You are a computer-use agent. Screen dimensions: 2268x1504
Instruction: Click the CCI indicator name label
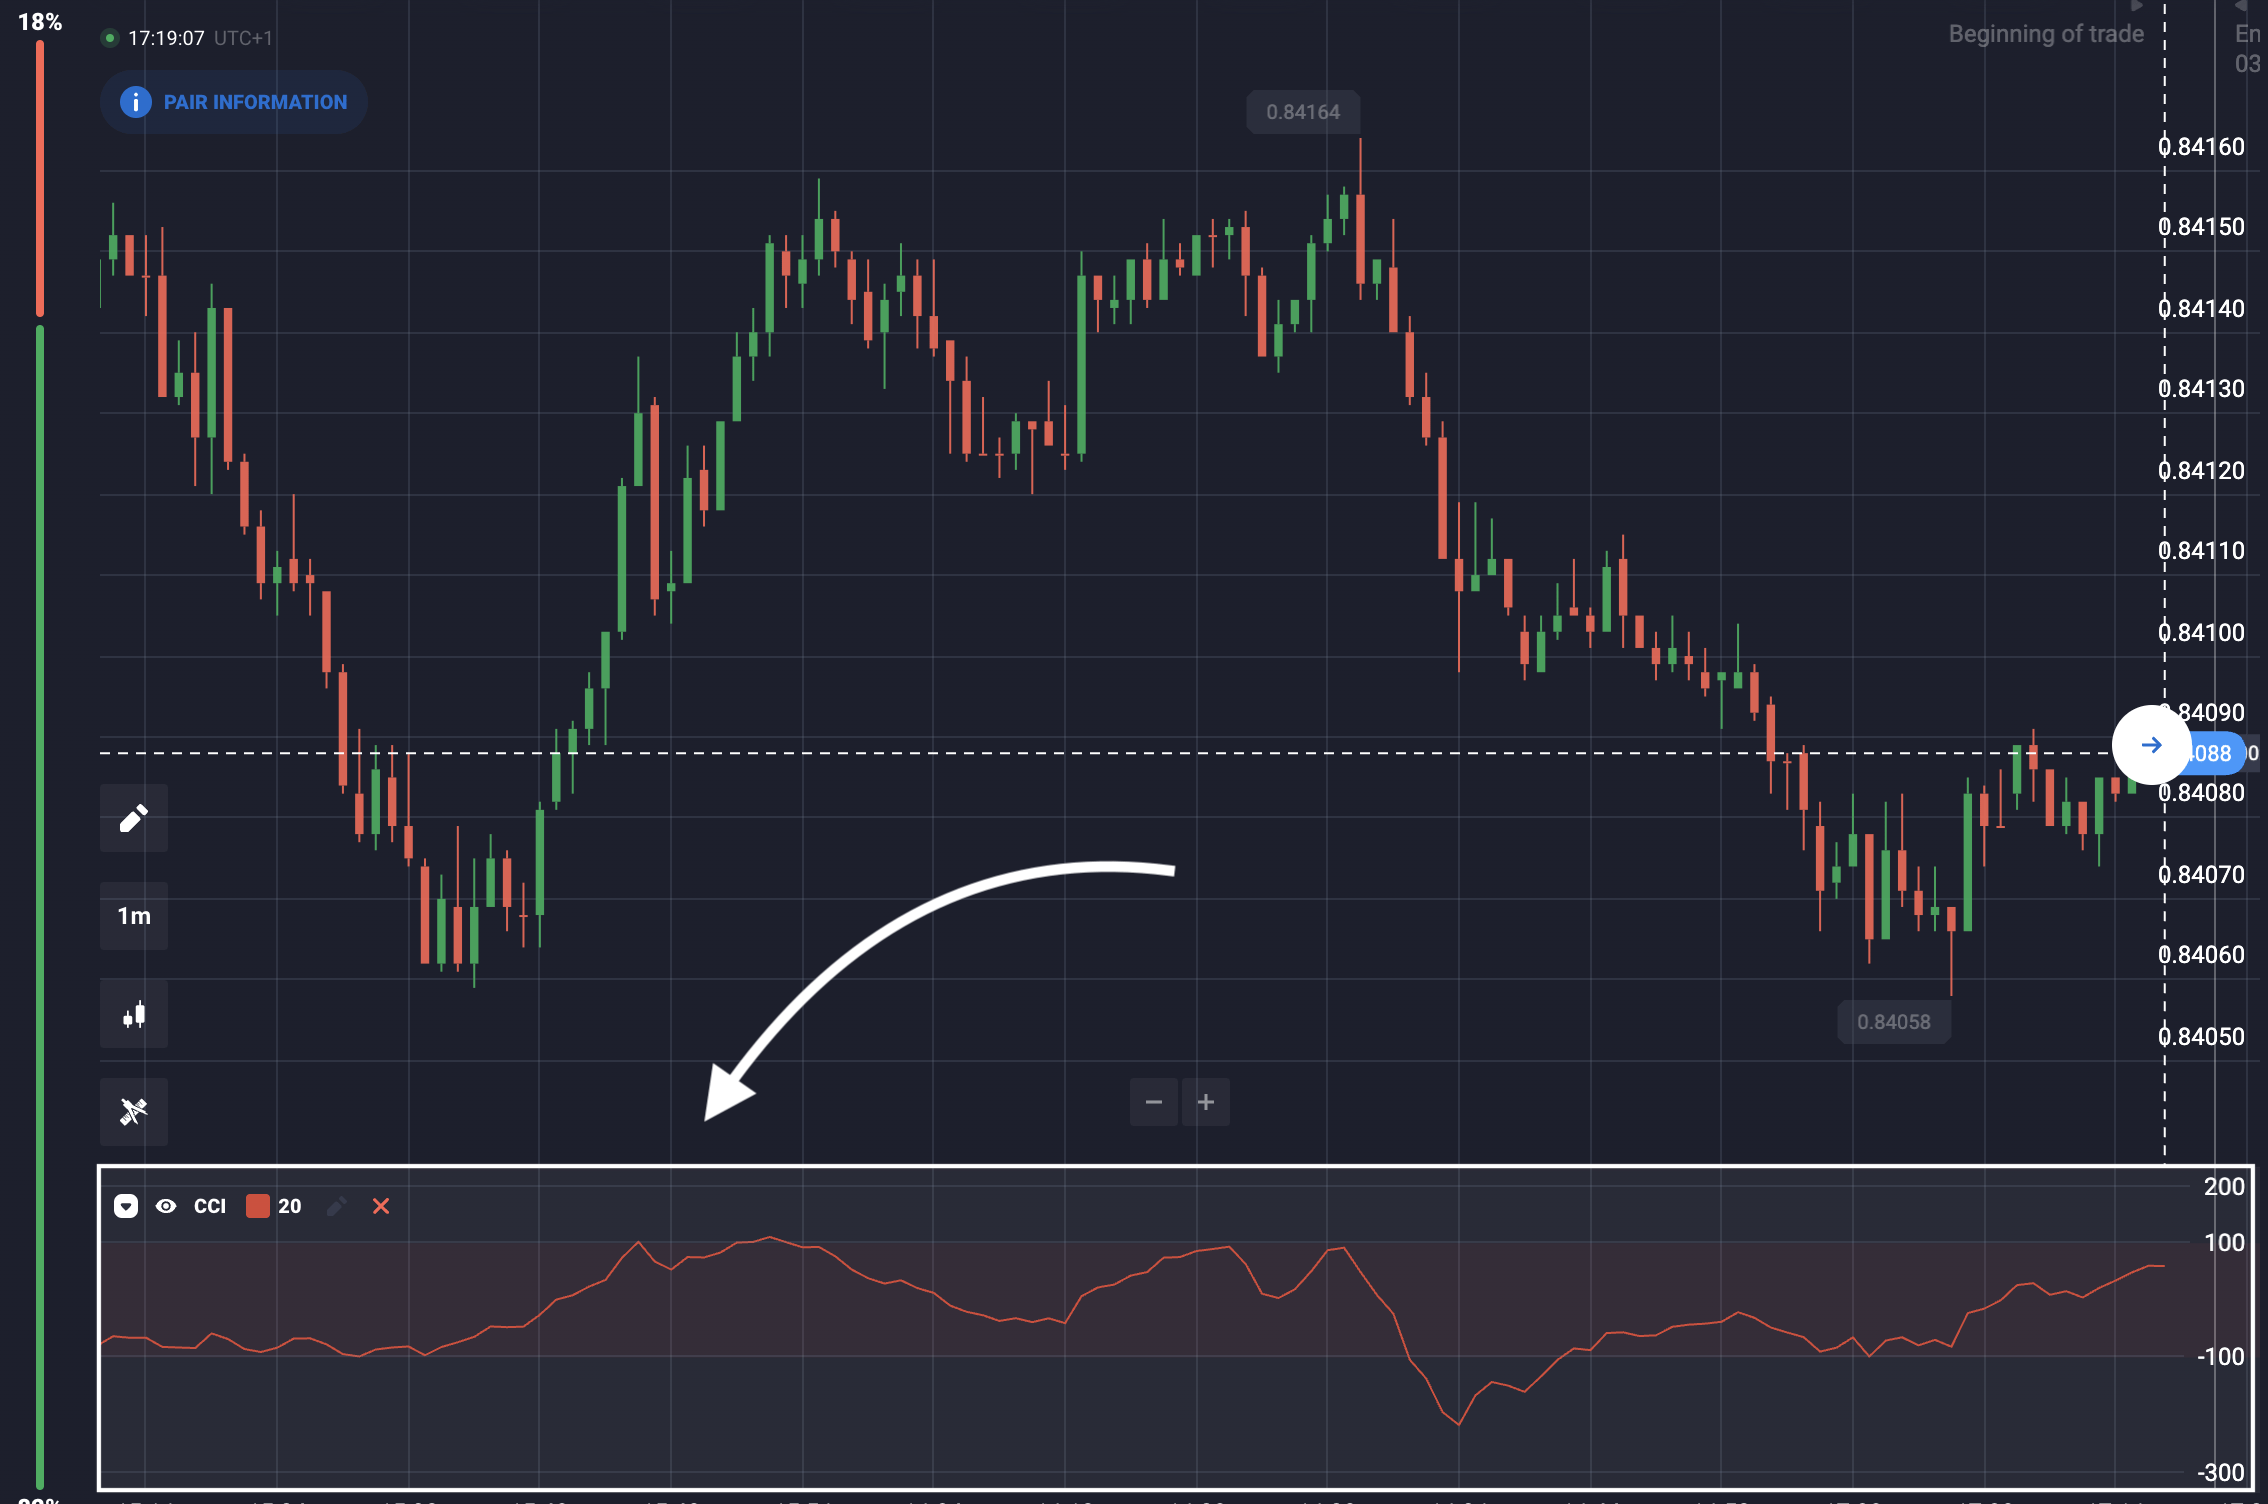click(210, 1206)
